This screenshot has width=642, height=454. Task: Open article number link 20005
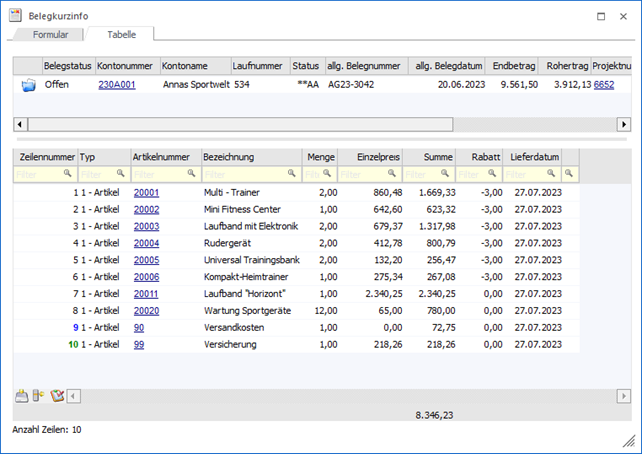click(146, 259)
